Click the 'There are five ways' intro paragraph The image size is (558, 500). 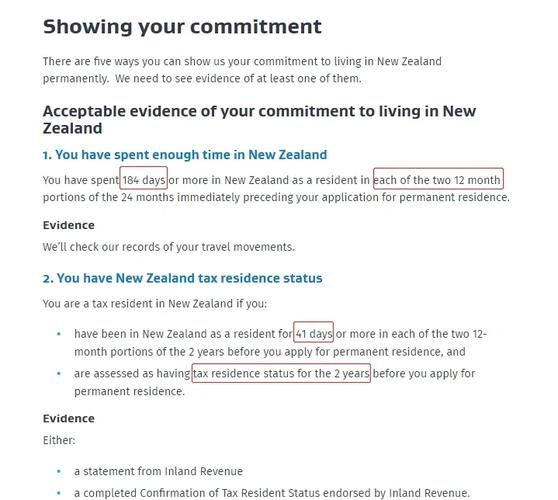coord(242,70)
